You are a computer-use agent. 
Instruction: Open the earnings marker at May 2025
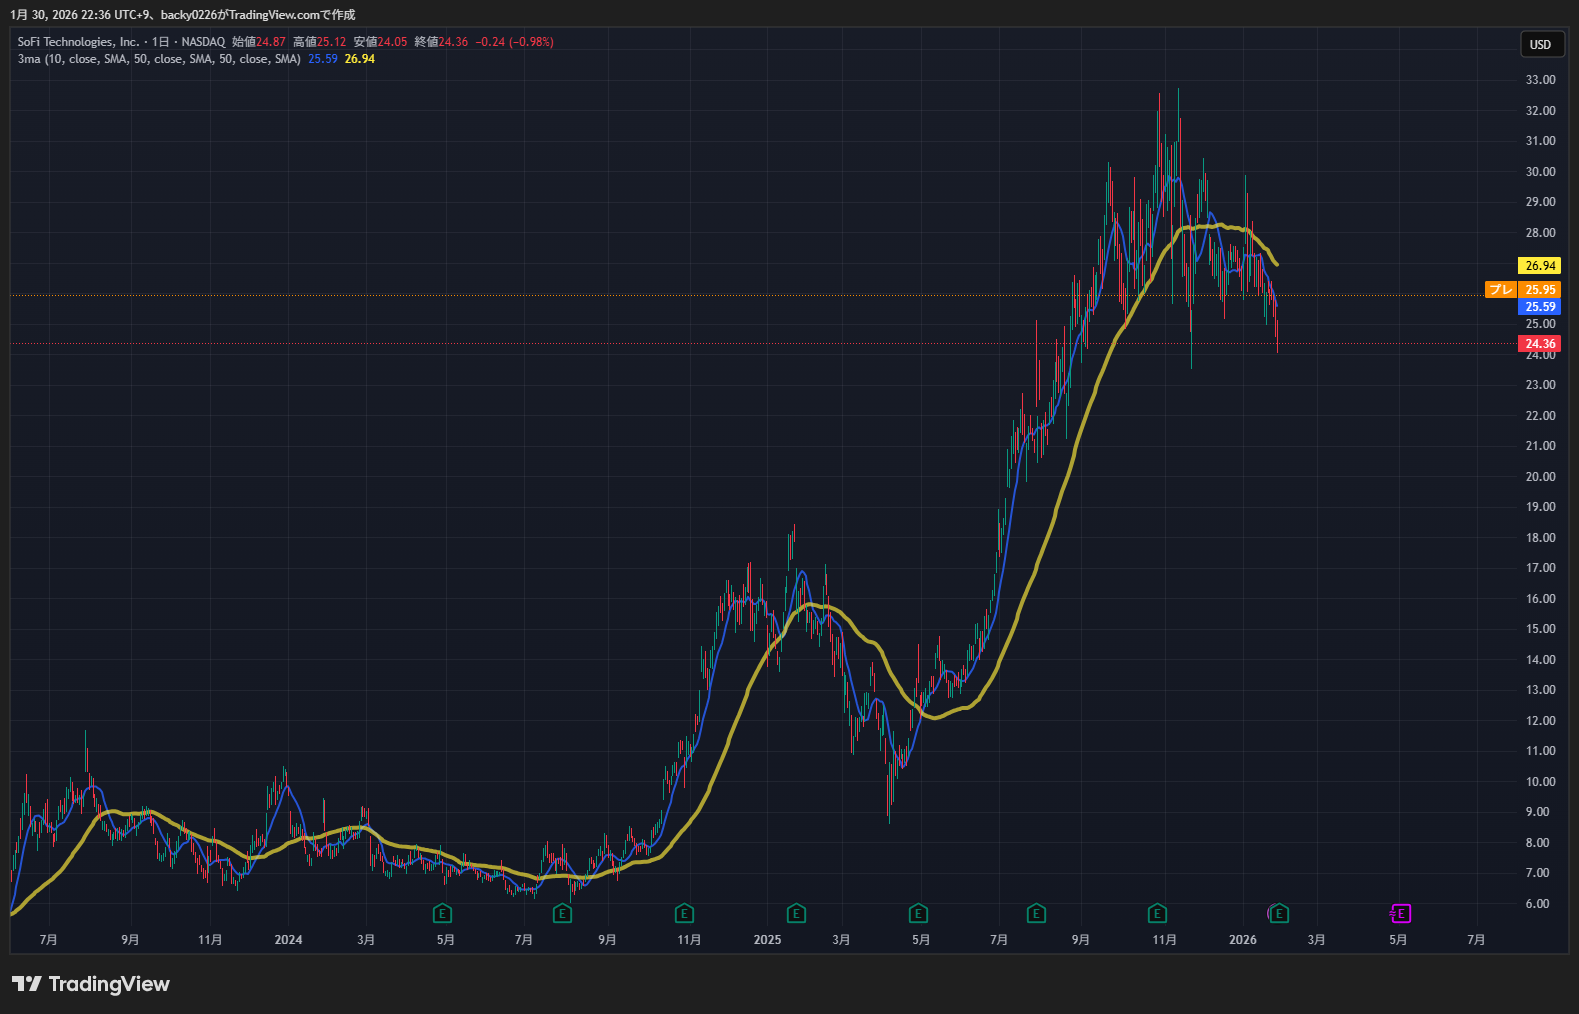(x=918, y=913)
